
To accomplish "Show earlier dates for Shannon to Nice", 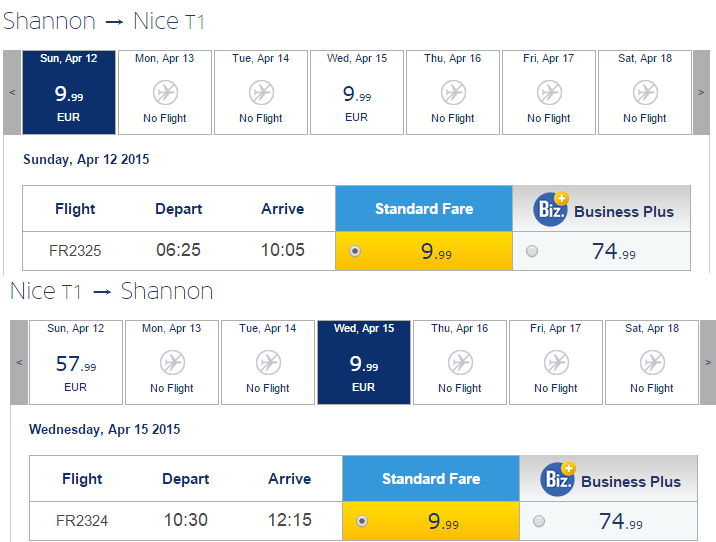I will pos(12,93).
